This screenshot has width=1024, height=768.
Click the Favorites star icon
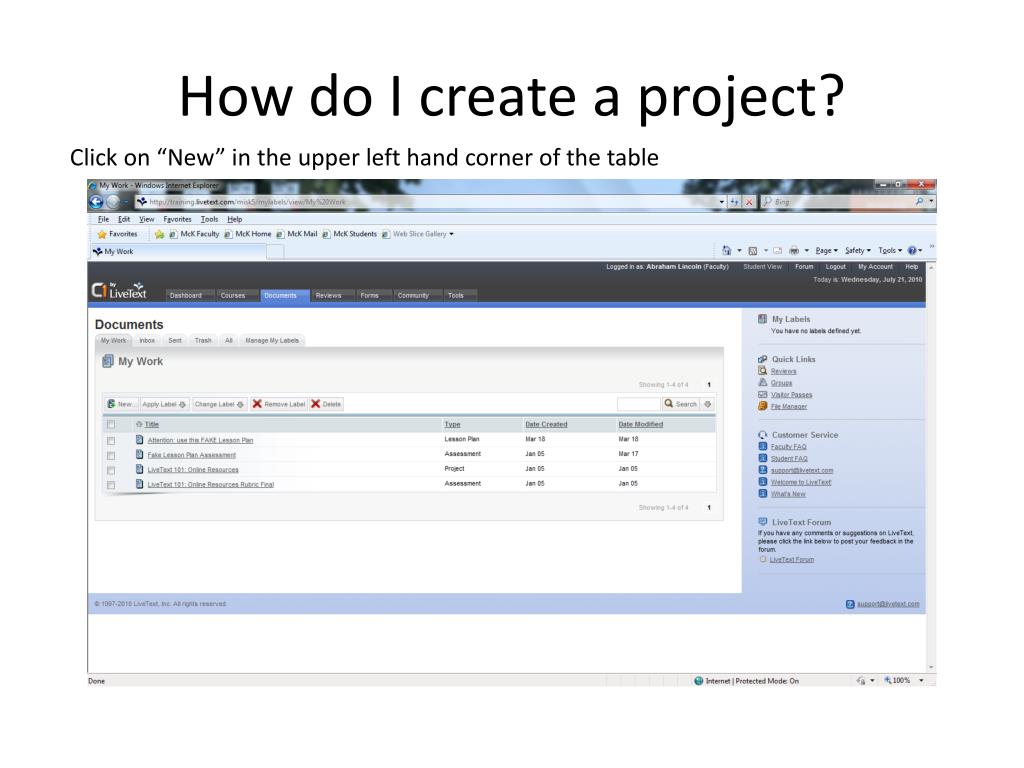[x=102, y=234]
